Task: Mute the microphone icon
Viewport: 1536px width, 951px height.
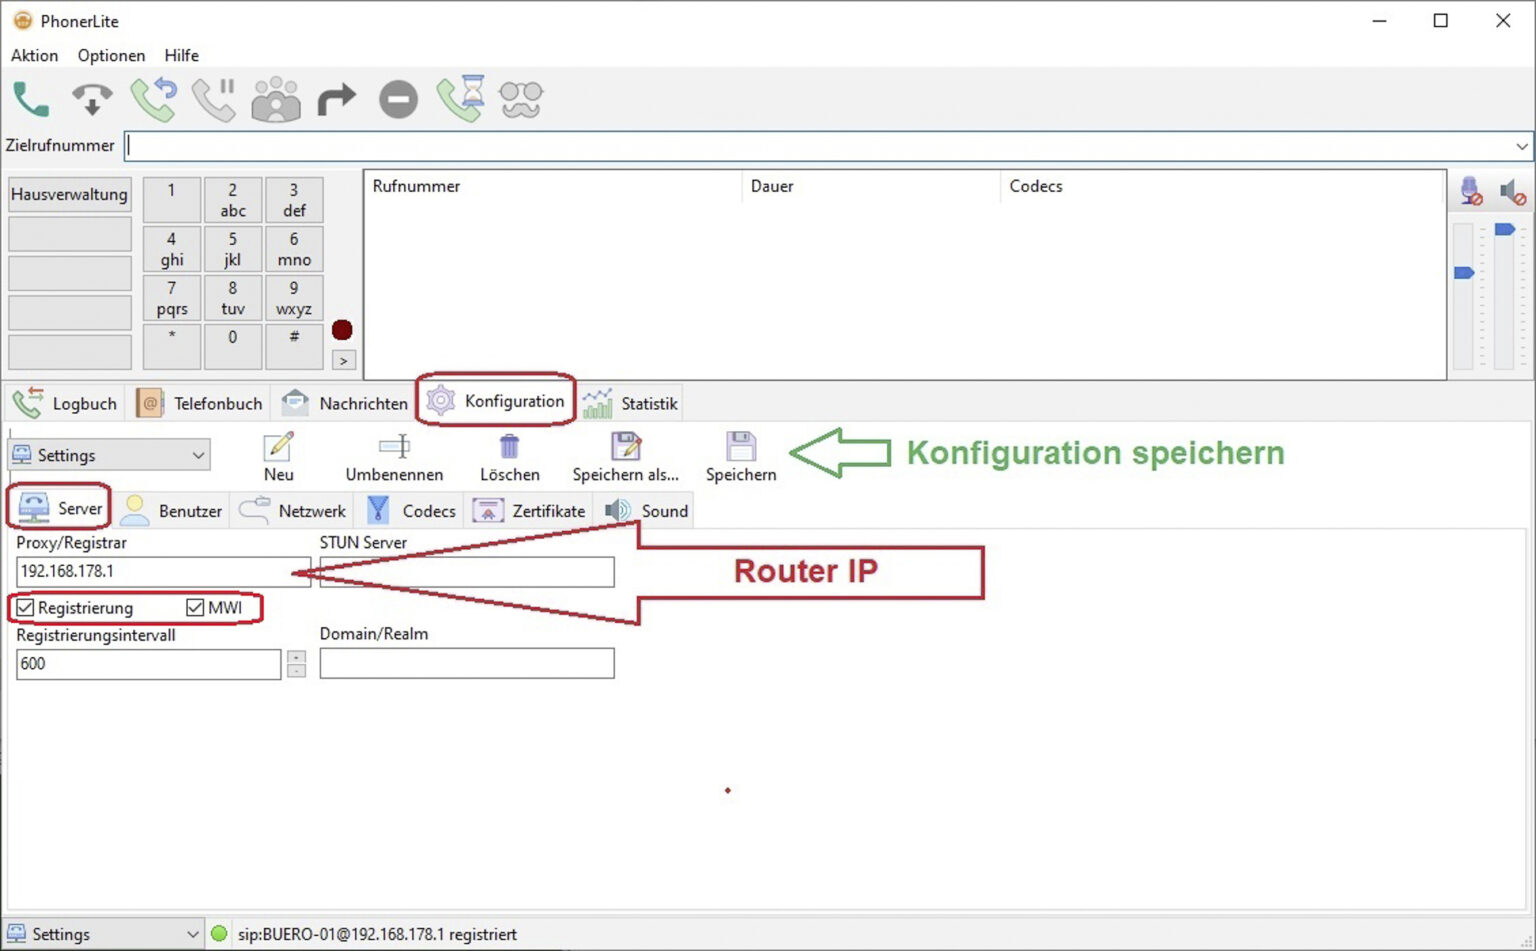Action: [x=1470, y=191]
